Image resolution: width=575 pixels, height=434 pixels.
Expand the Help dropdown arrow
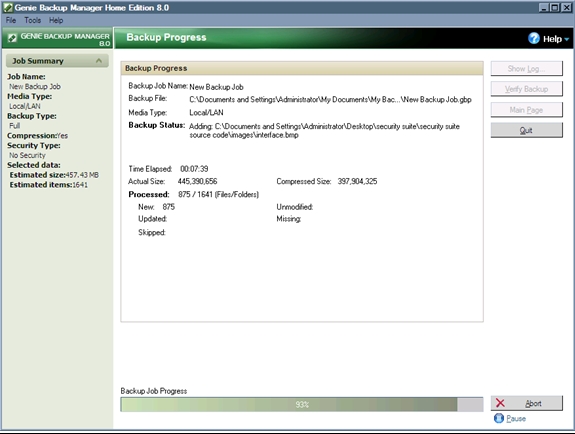[567, 39]
